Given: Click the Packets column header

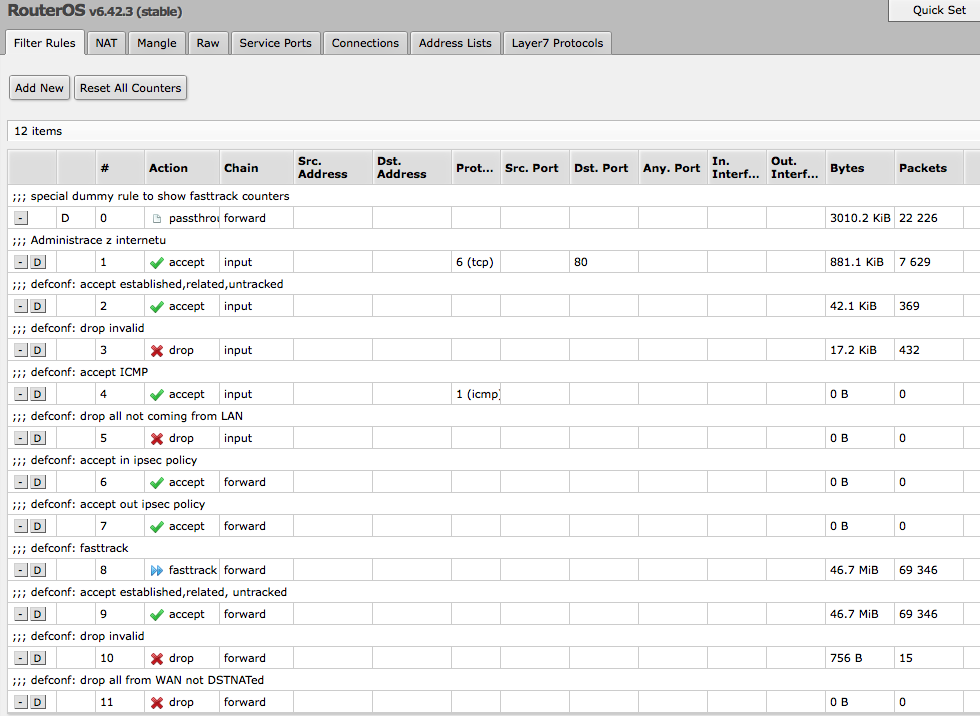Looking at the screenshot, I should click(x=929, y=167).
